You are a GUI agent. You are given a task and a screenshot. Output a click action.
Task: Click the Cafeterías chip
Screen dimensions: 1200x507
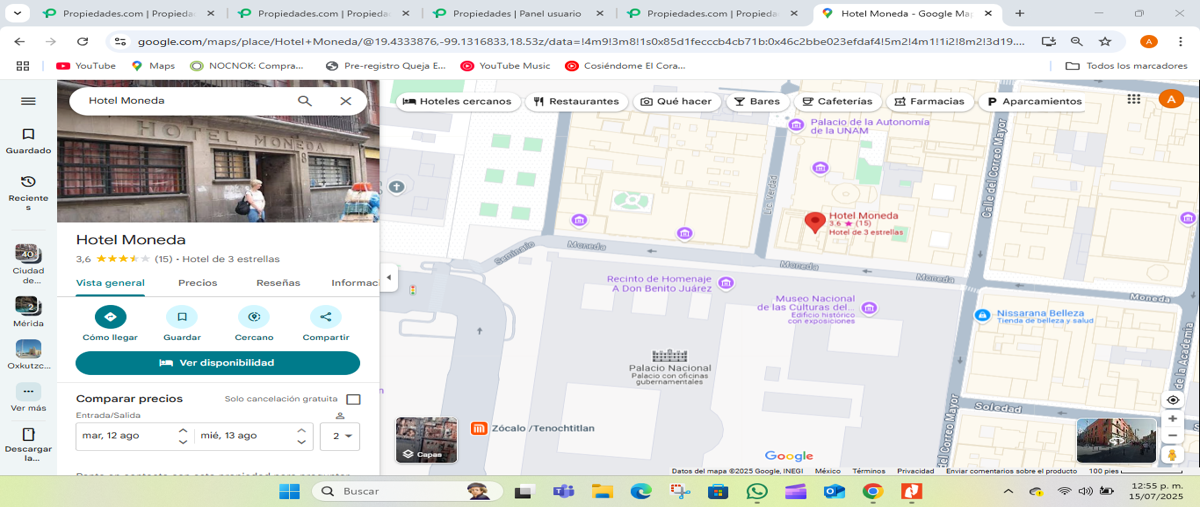(837, 101)
